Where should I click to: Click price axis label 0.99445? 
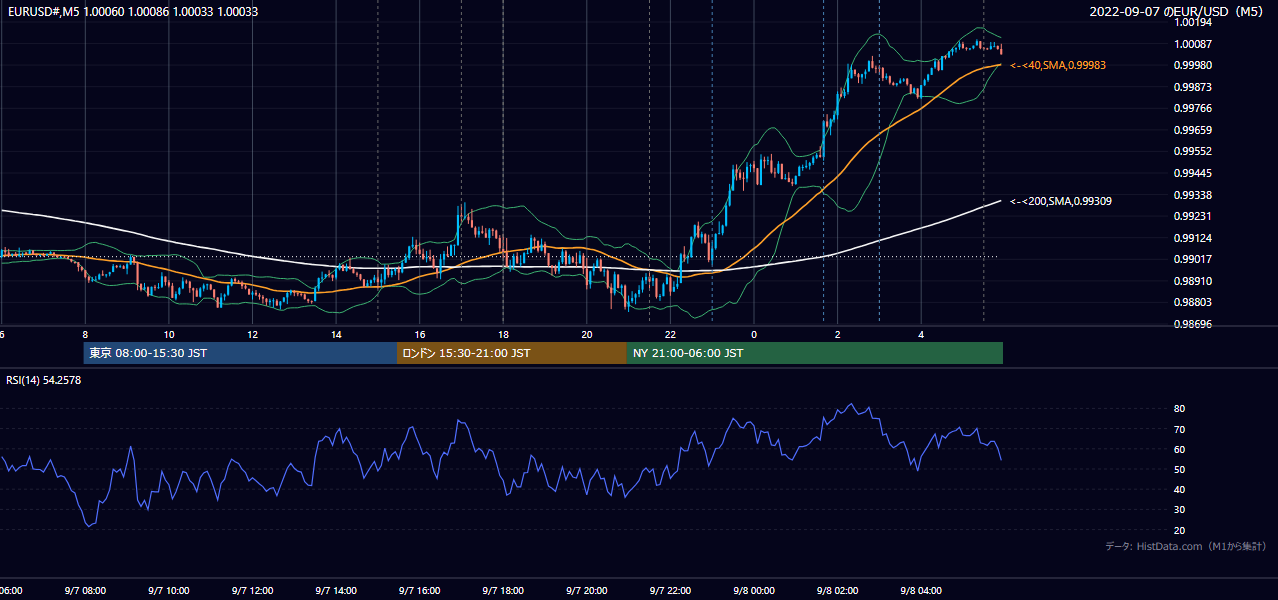[x=1193, y=173]
